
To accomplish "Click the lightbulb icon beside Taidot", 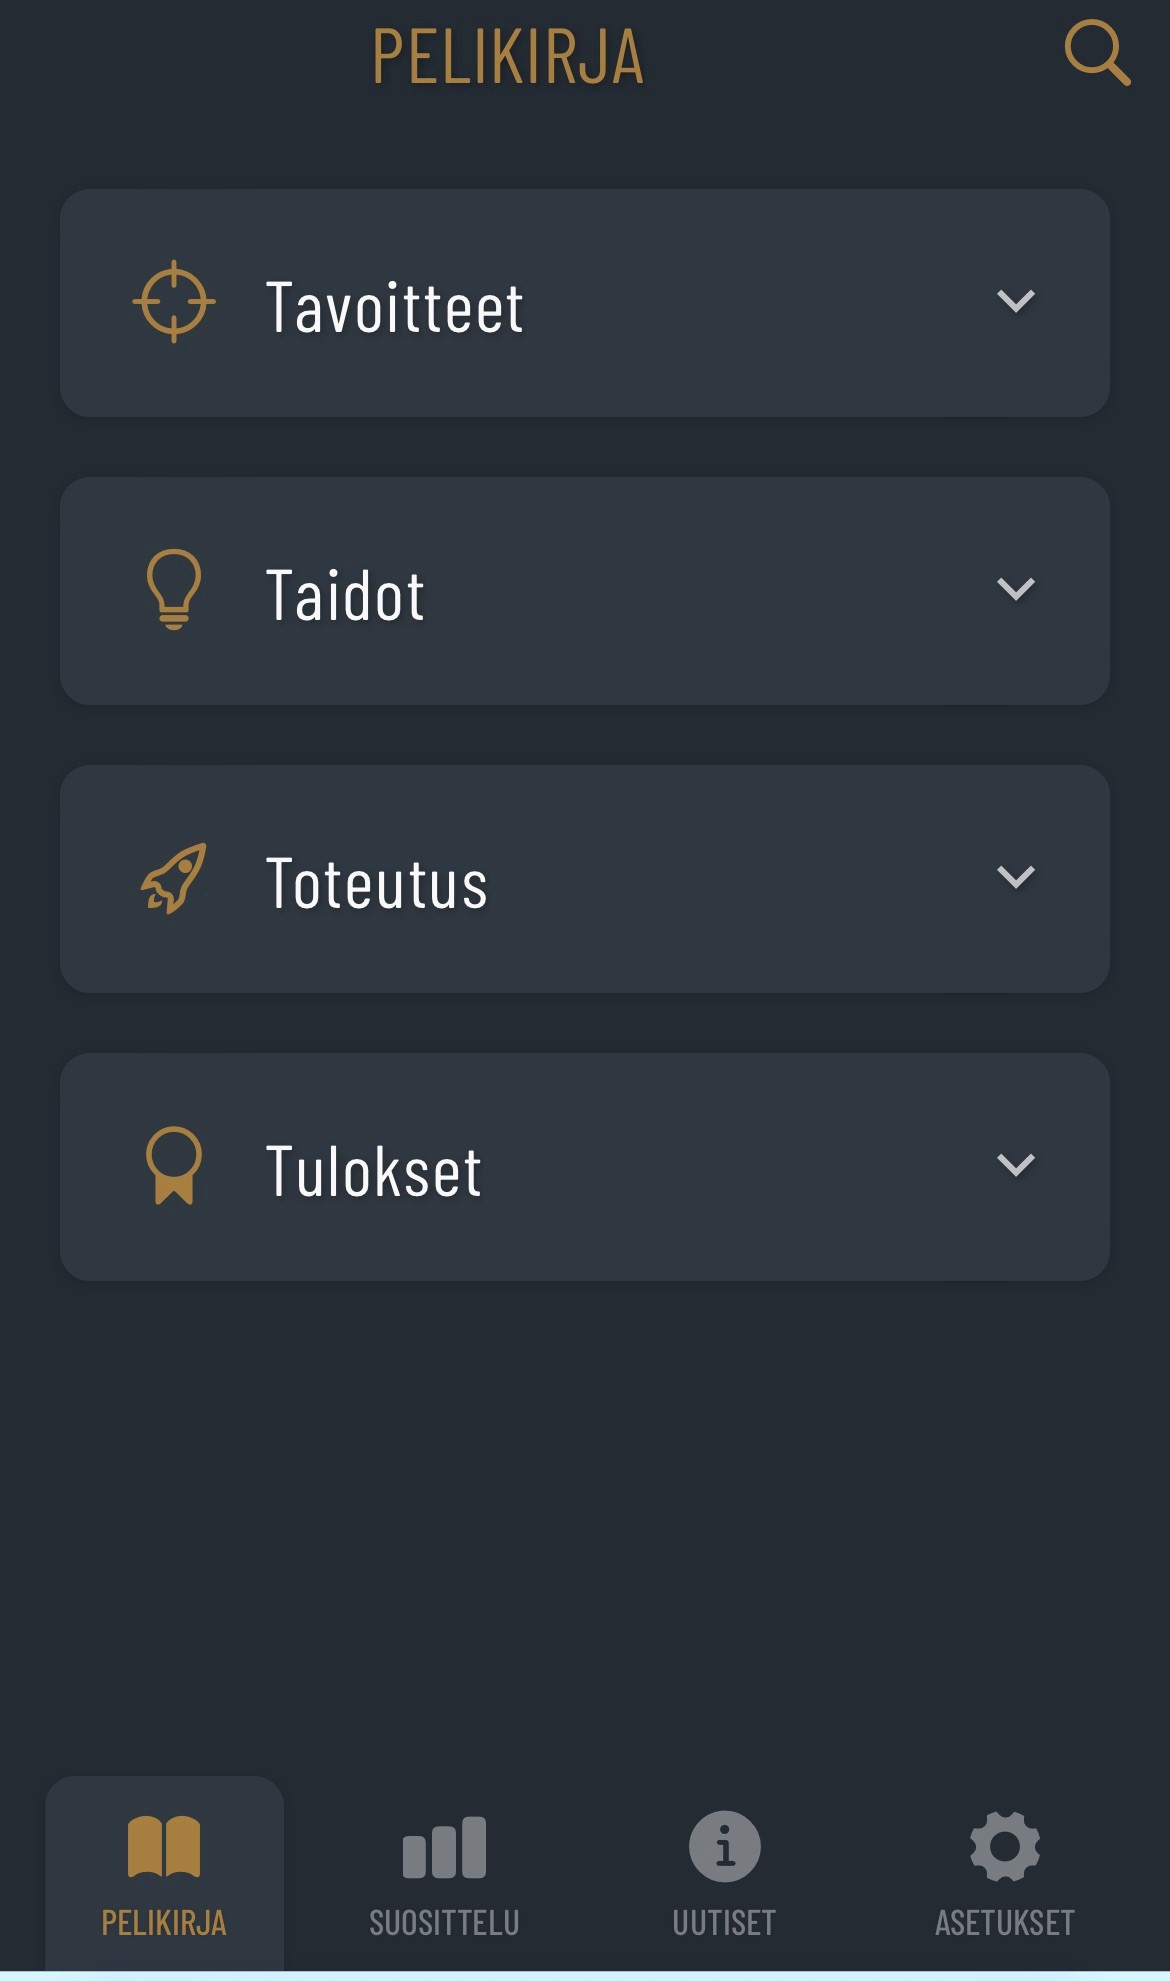I will tap(174, 588).
